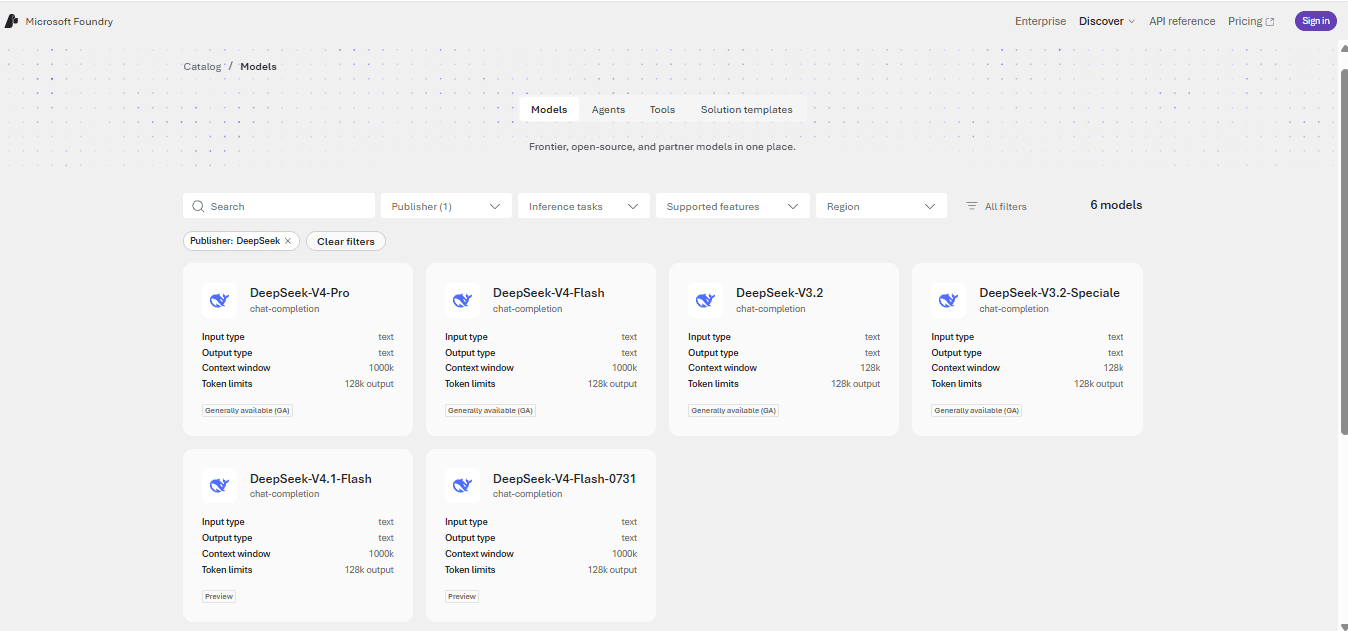Click DeepSeek-V4-Flash Generally available (GA) badge

490,410
